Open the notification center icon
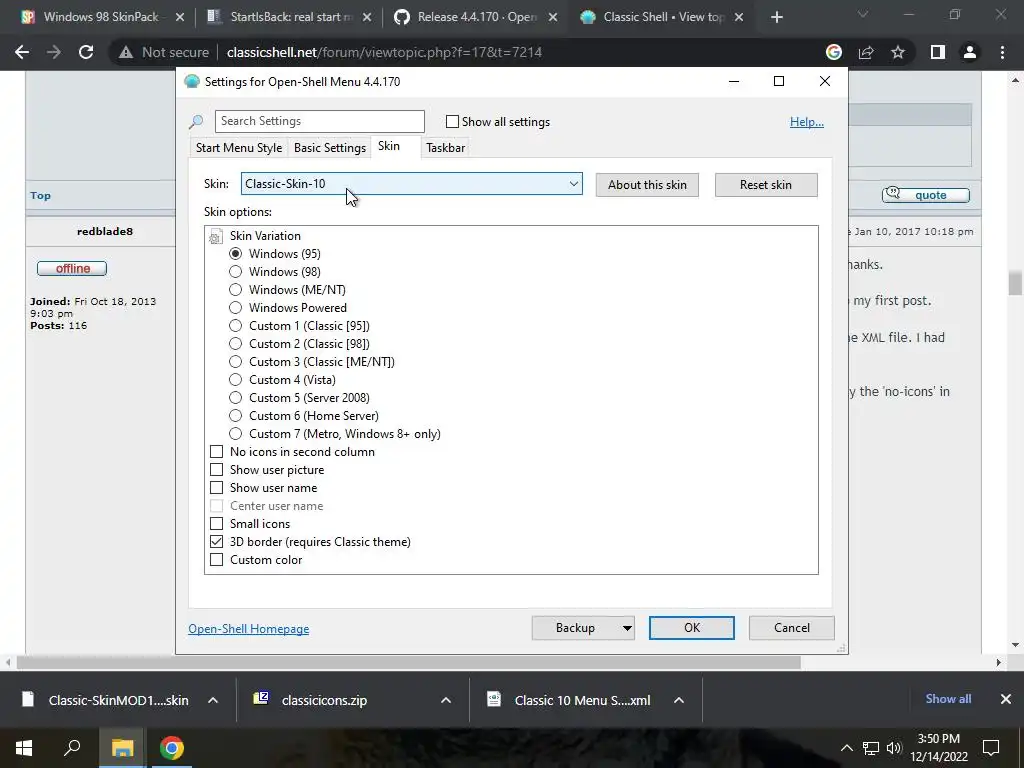This screenshot has width=1024, height=768. 991,748
